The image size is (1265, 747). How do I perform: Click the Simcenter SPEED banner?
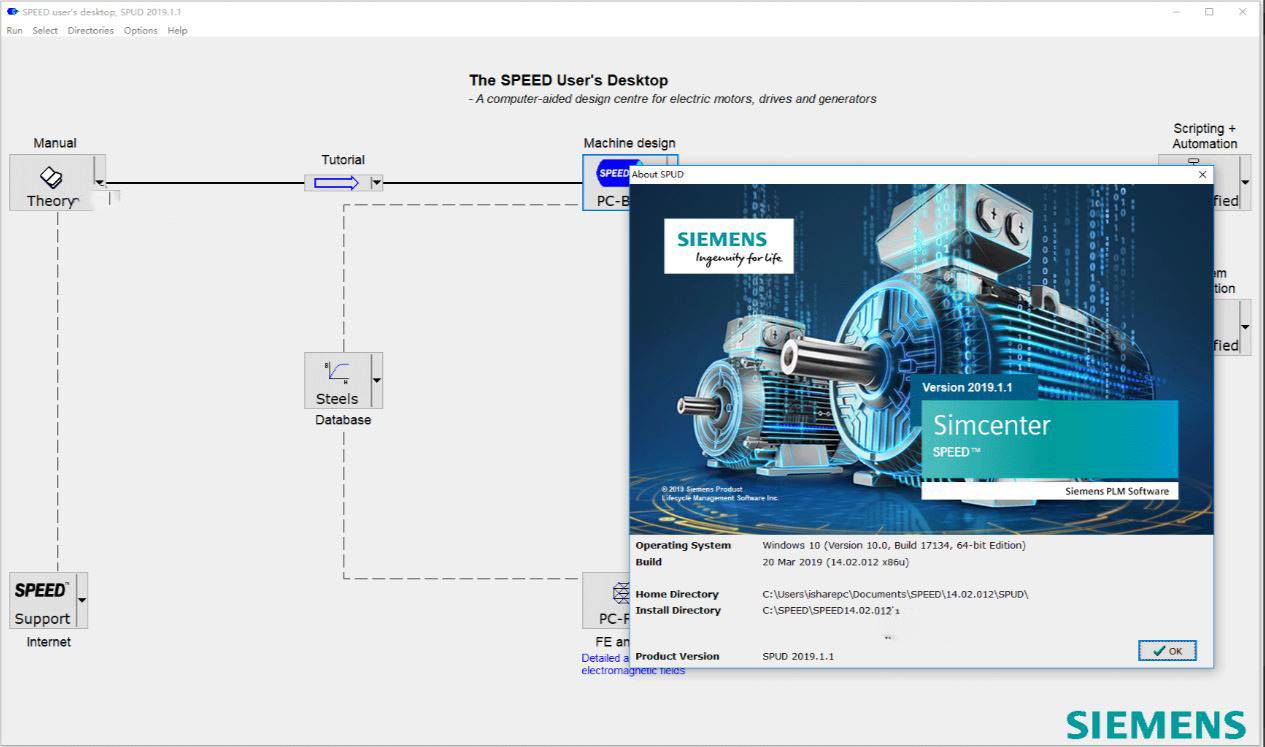pos(1050,439)
